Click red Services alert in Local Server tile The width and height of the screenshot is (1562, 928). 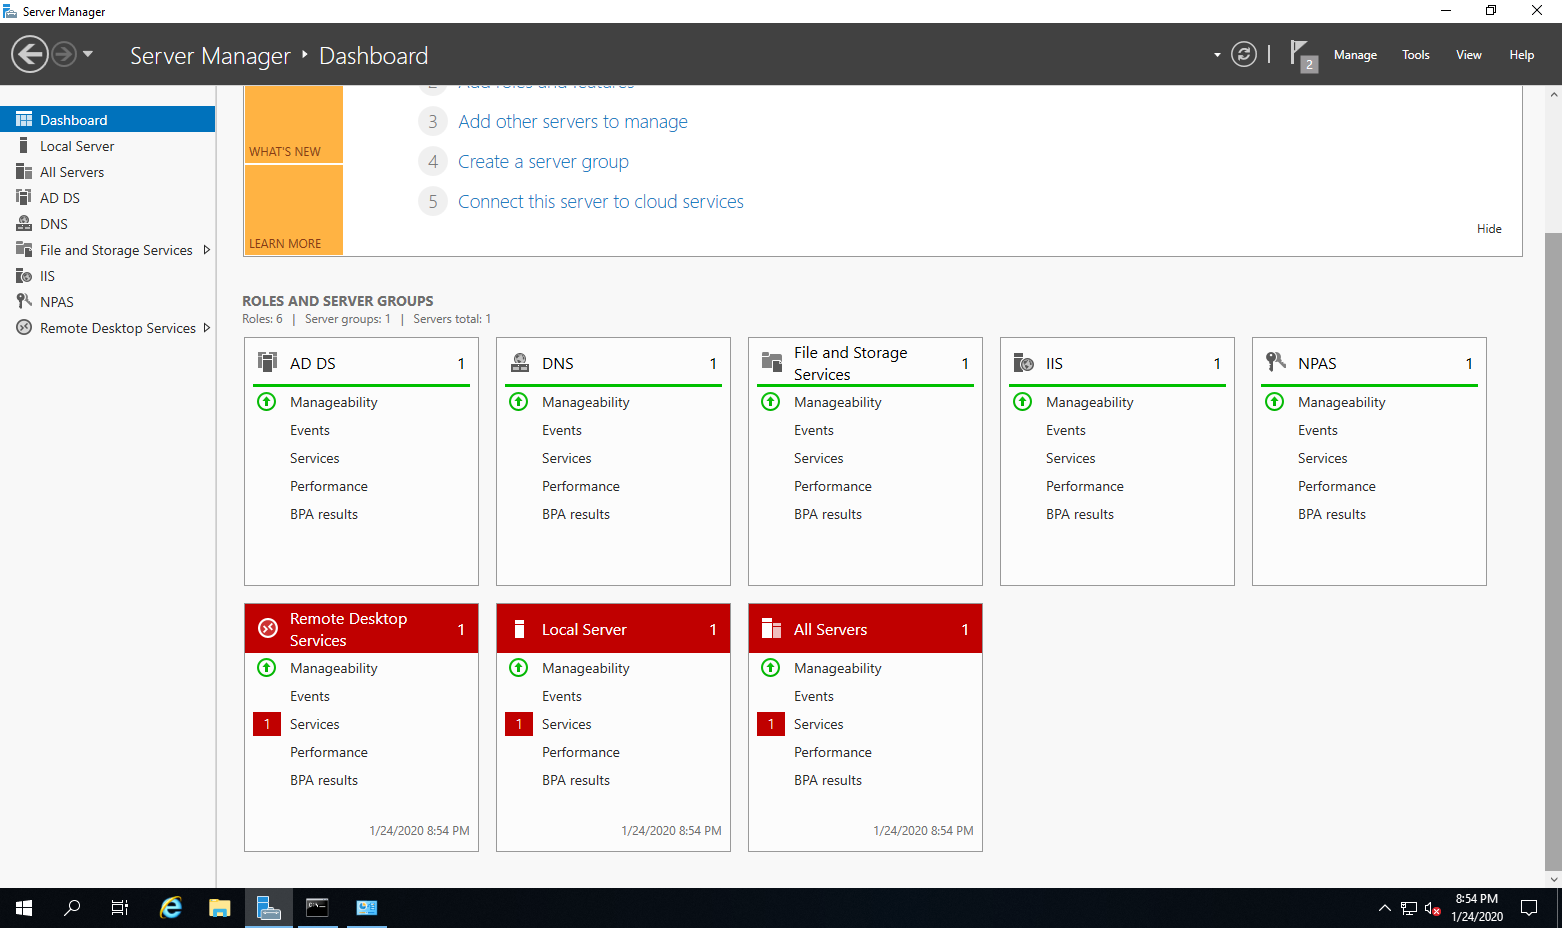tap(519, 724)
